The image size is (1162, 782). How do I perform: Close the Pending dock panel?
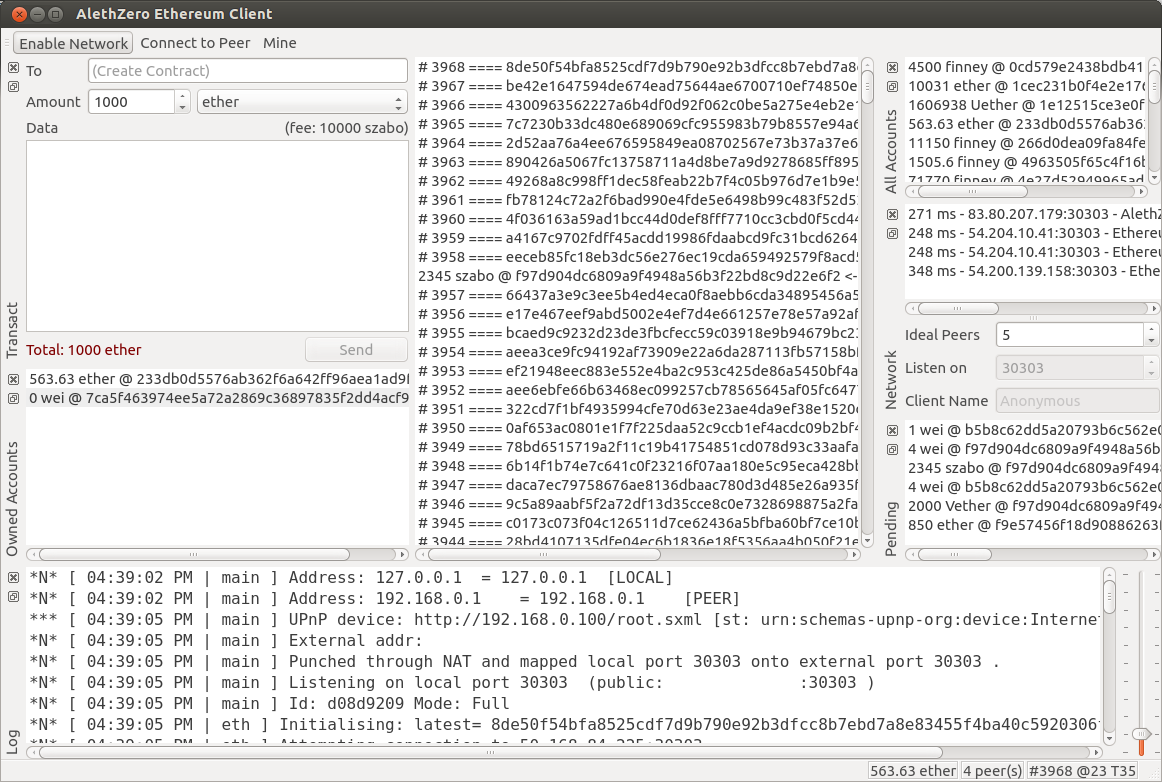click(892, 431)
